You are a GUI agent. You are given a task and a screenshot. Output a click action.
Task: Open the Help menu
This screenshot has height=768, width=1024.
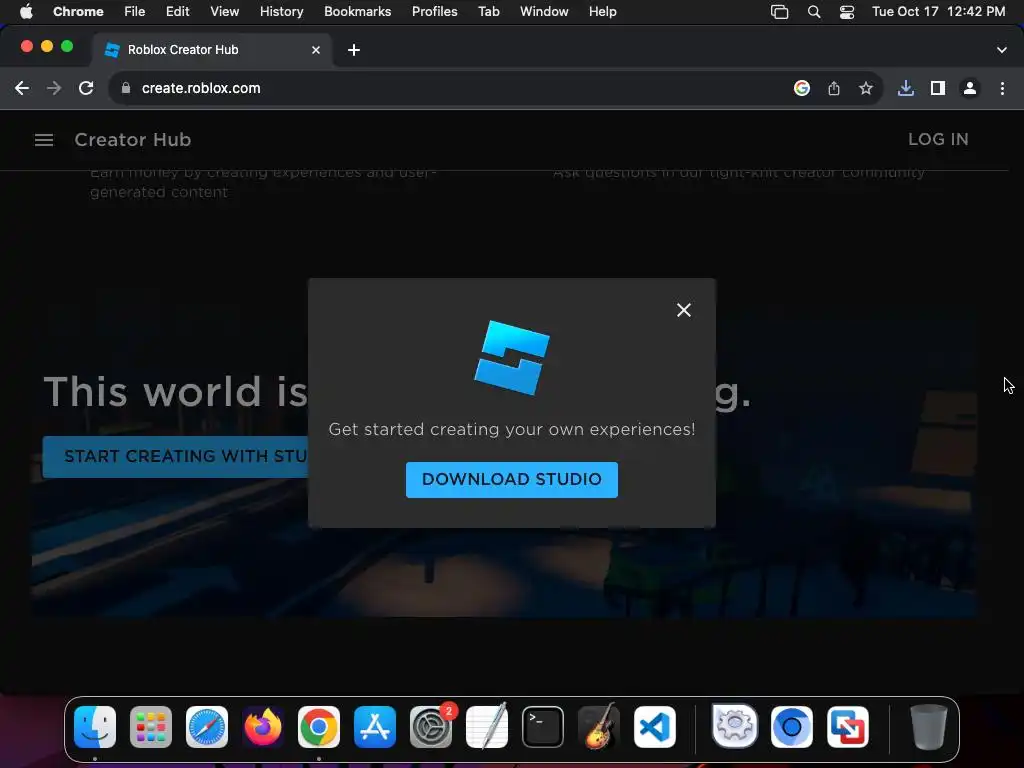click(602, 12)
